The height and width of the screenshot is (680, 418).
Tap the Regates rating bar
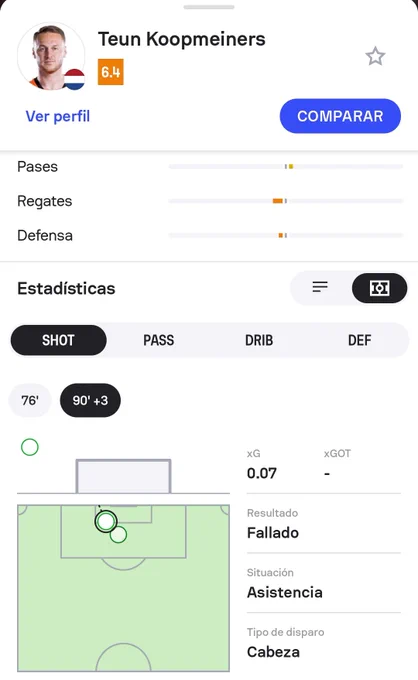click(x=286, y=201)
